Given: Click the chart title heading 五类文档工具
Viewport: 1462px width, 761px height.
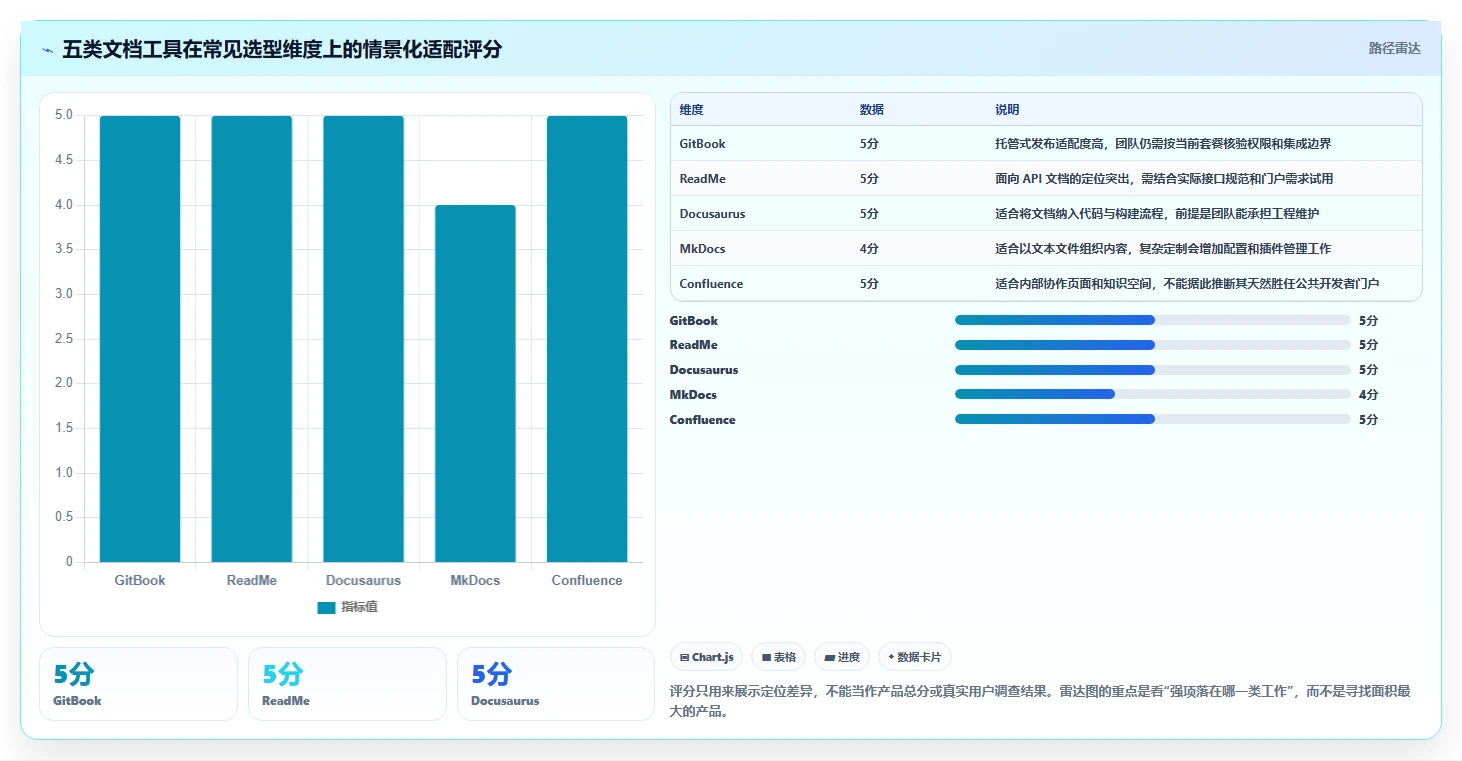Looking at the screenshot, I should coord(282,50).
